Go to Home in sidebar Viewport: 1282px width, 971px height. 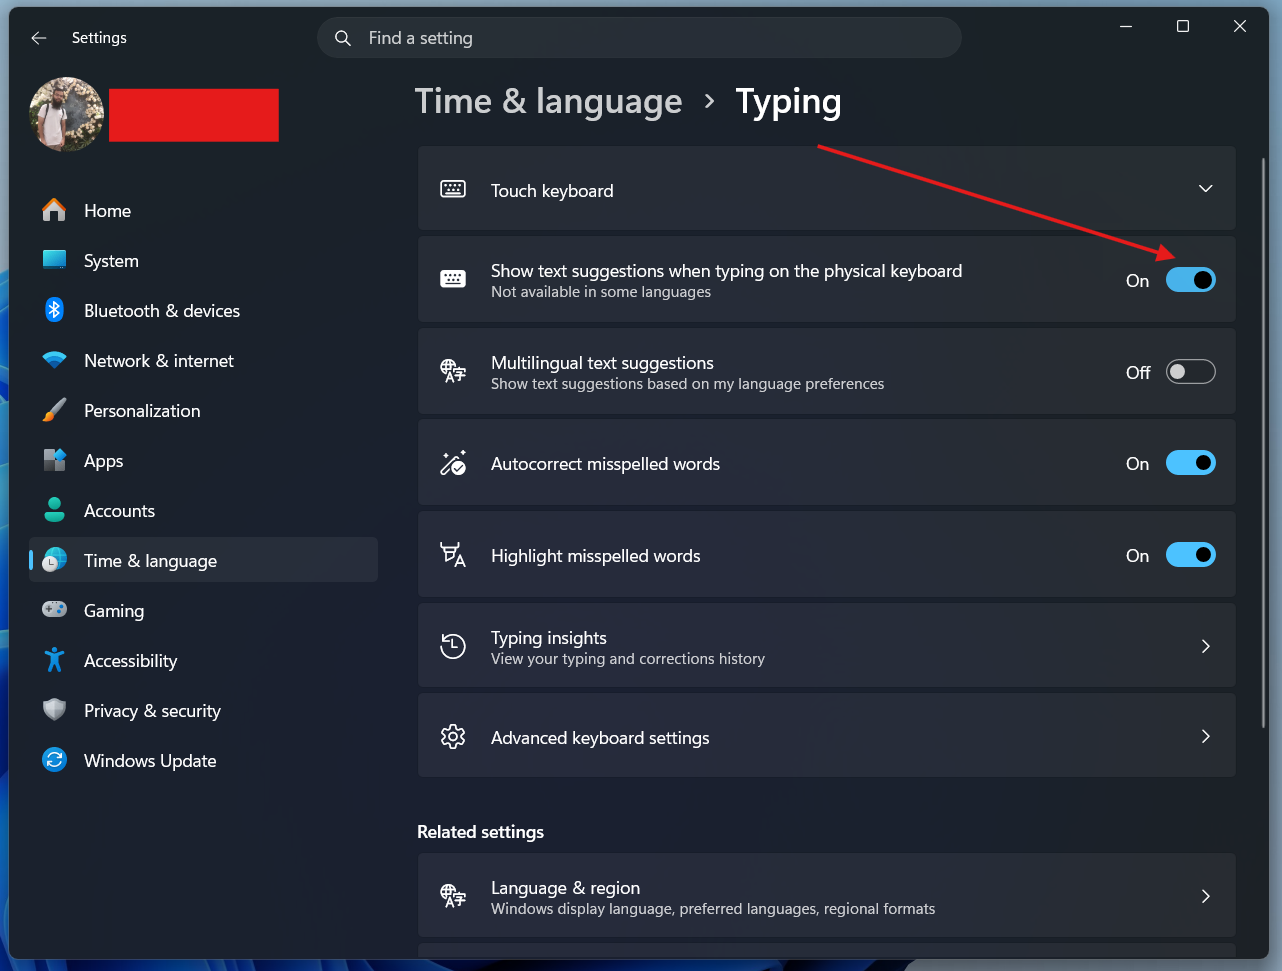[x=204, y=210]
